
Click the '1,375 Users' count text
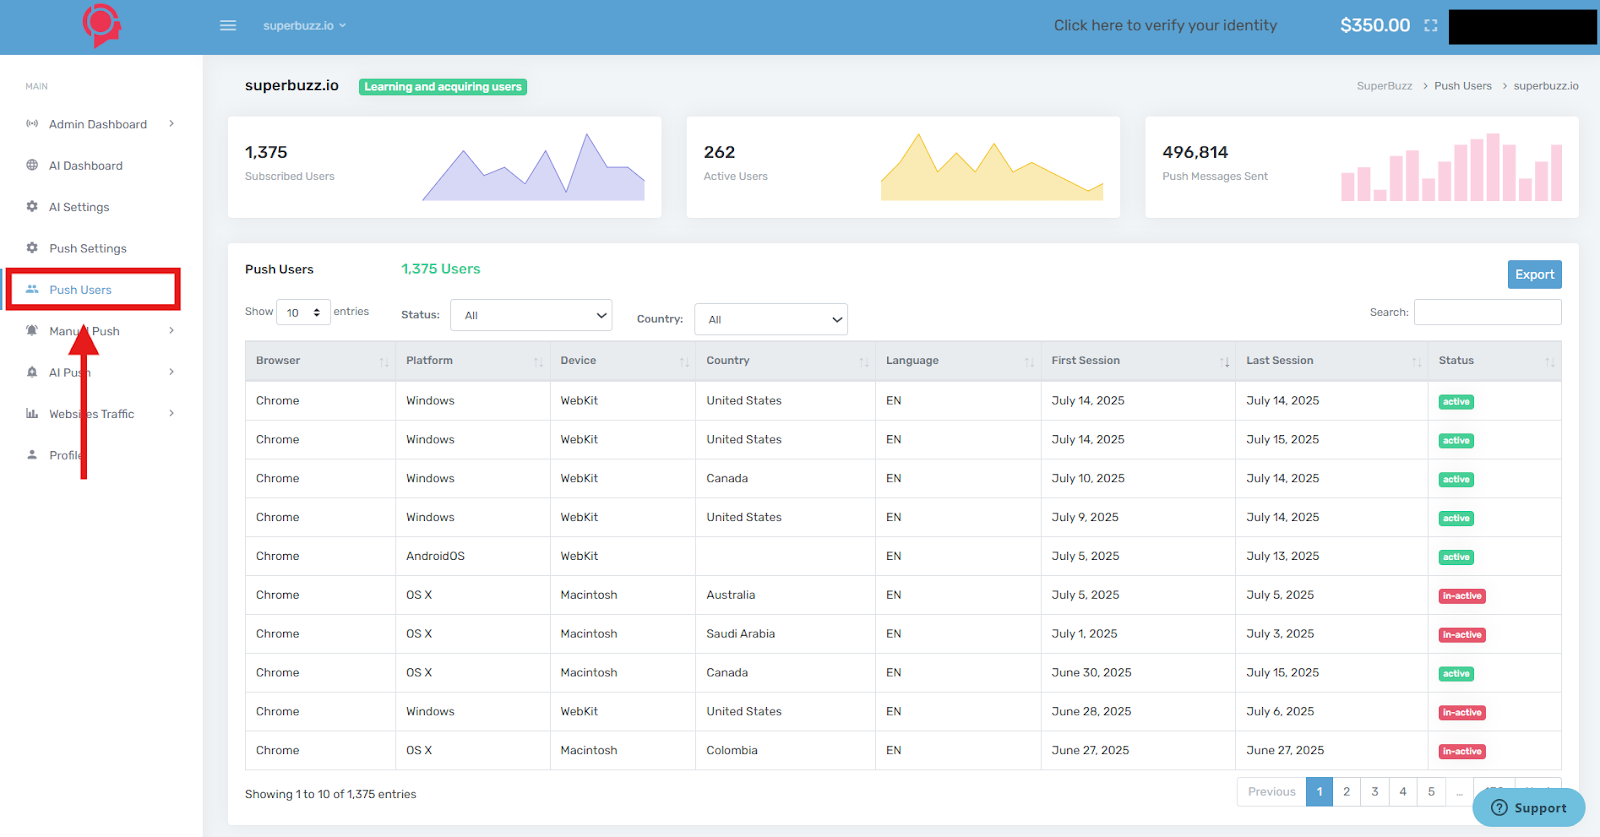coord(440,269)
